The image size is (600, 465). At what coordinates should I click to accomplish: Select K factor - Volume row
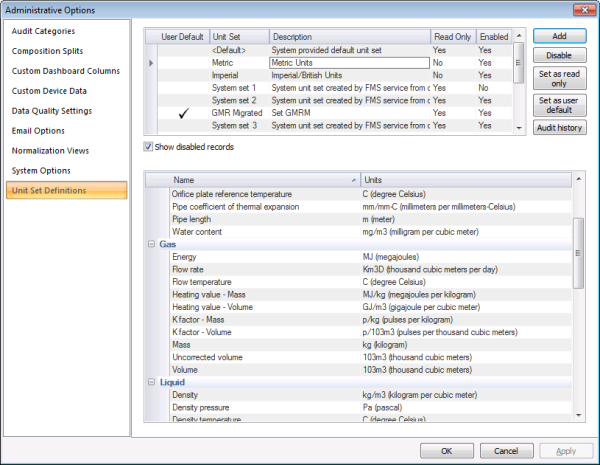pos(370,332)
